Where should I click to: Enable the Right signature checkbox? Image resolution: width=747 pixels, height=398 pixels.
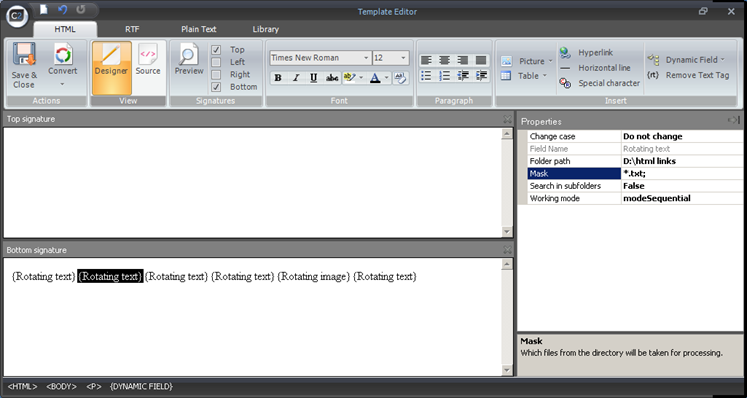216,74
